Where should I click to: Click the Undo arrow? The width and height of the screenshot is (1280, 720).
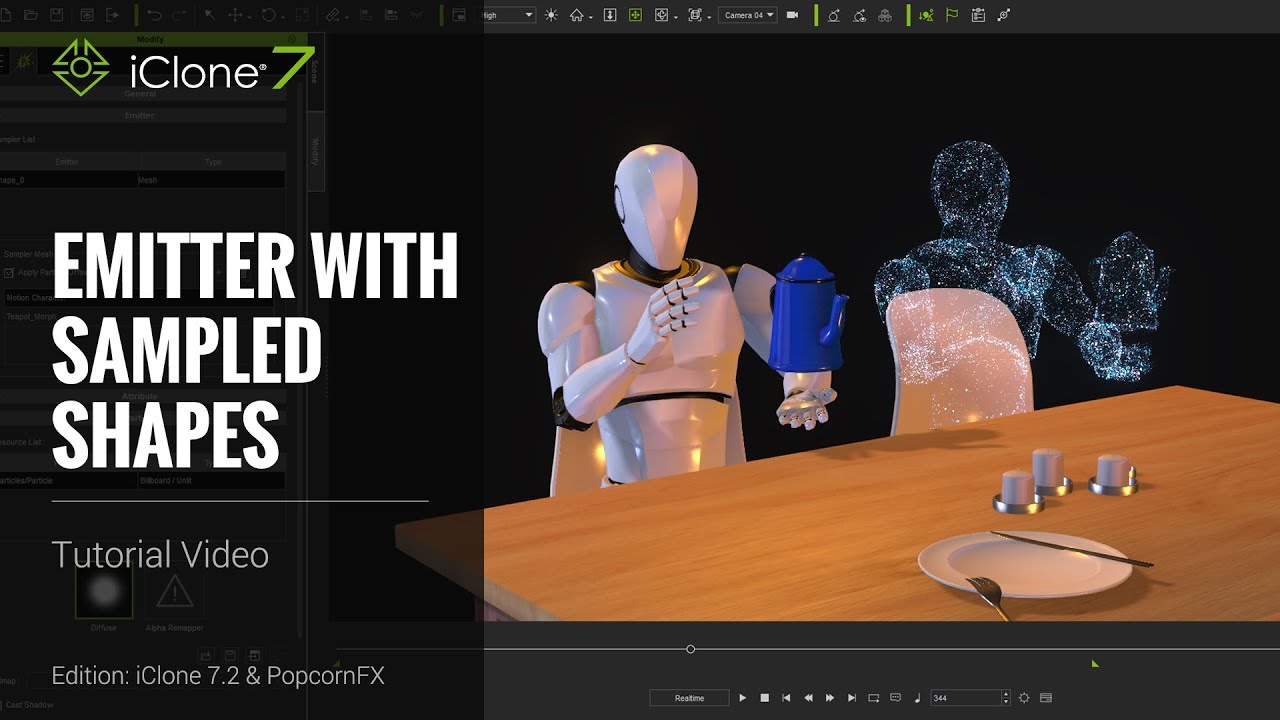[153, 15]
